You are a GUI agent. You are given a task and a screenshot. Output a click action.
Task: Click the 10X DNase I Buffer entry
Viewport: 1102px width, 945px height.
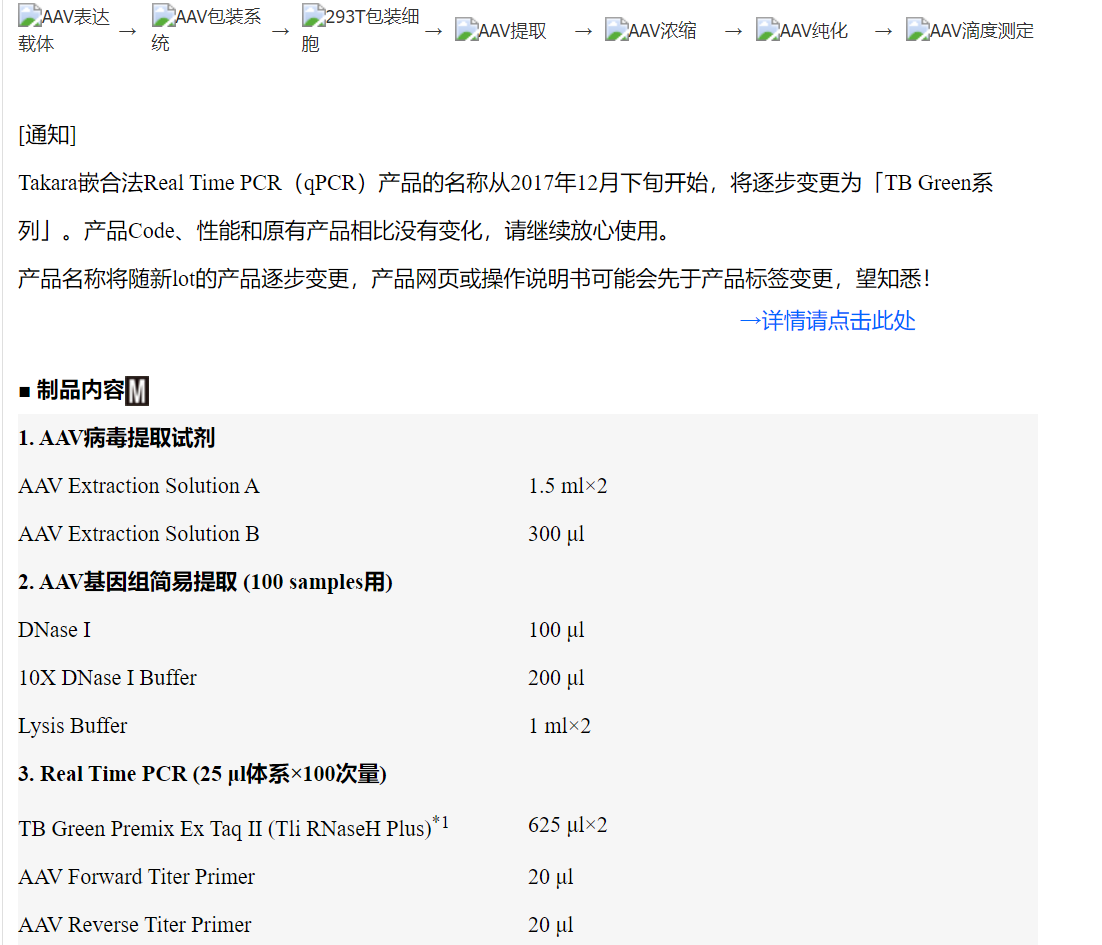click(107, 678)
